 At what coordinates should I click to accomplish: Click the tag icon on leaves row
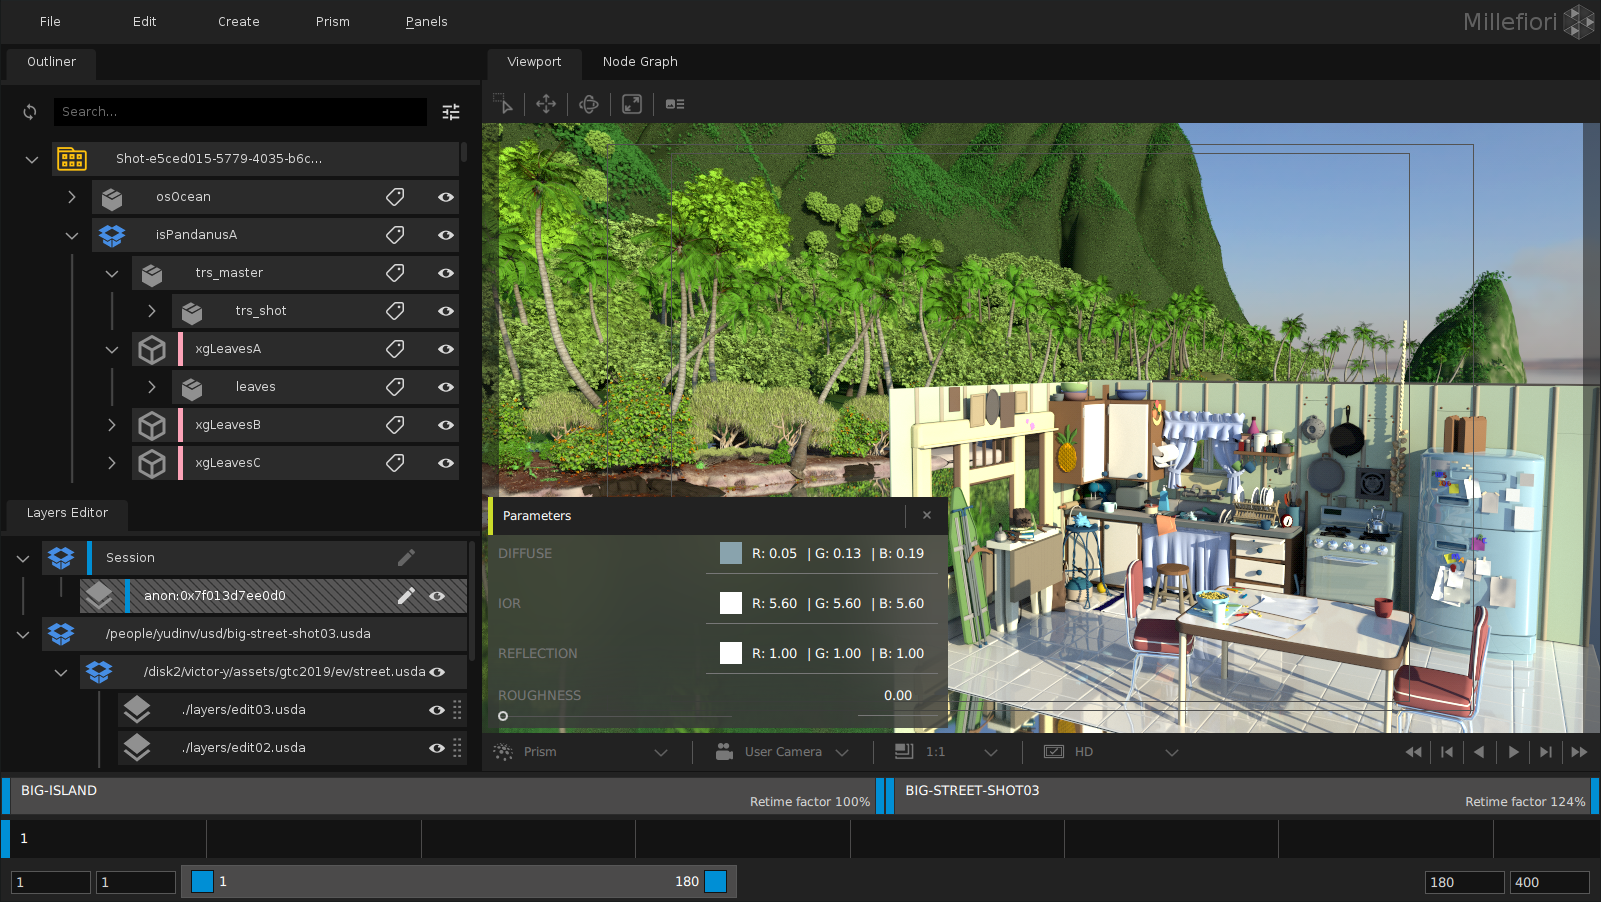[x=395, y=387]
